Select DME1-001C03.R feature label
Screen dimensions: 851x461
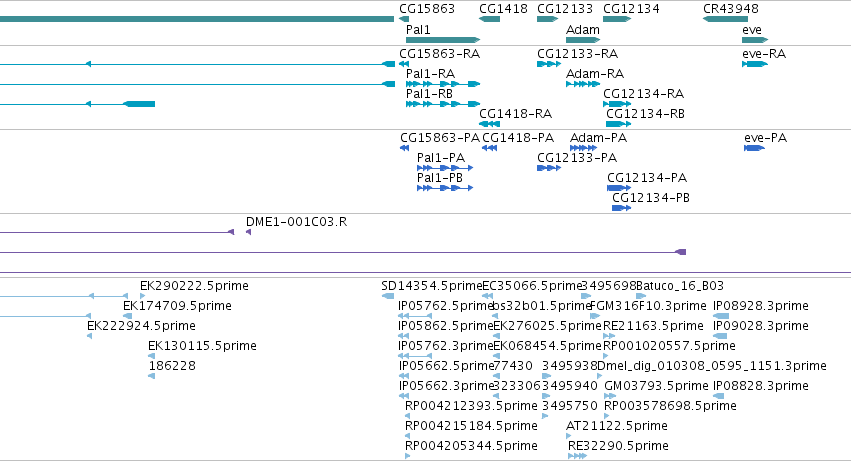tap(296, 222)
